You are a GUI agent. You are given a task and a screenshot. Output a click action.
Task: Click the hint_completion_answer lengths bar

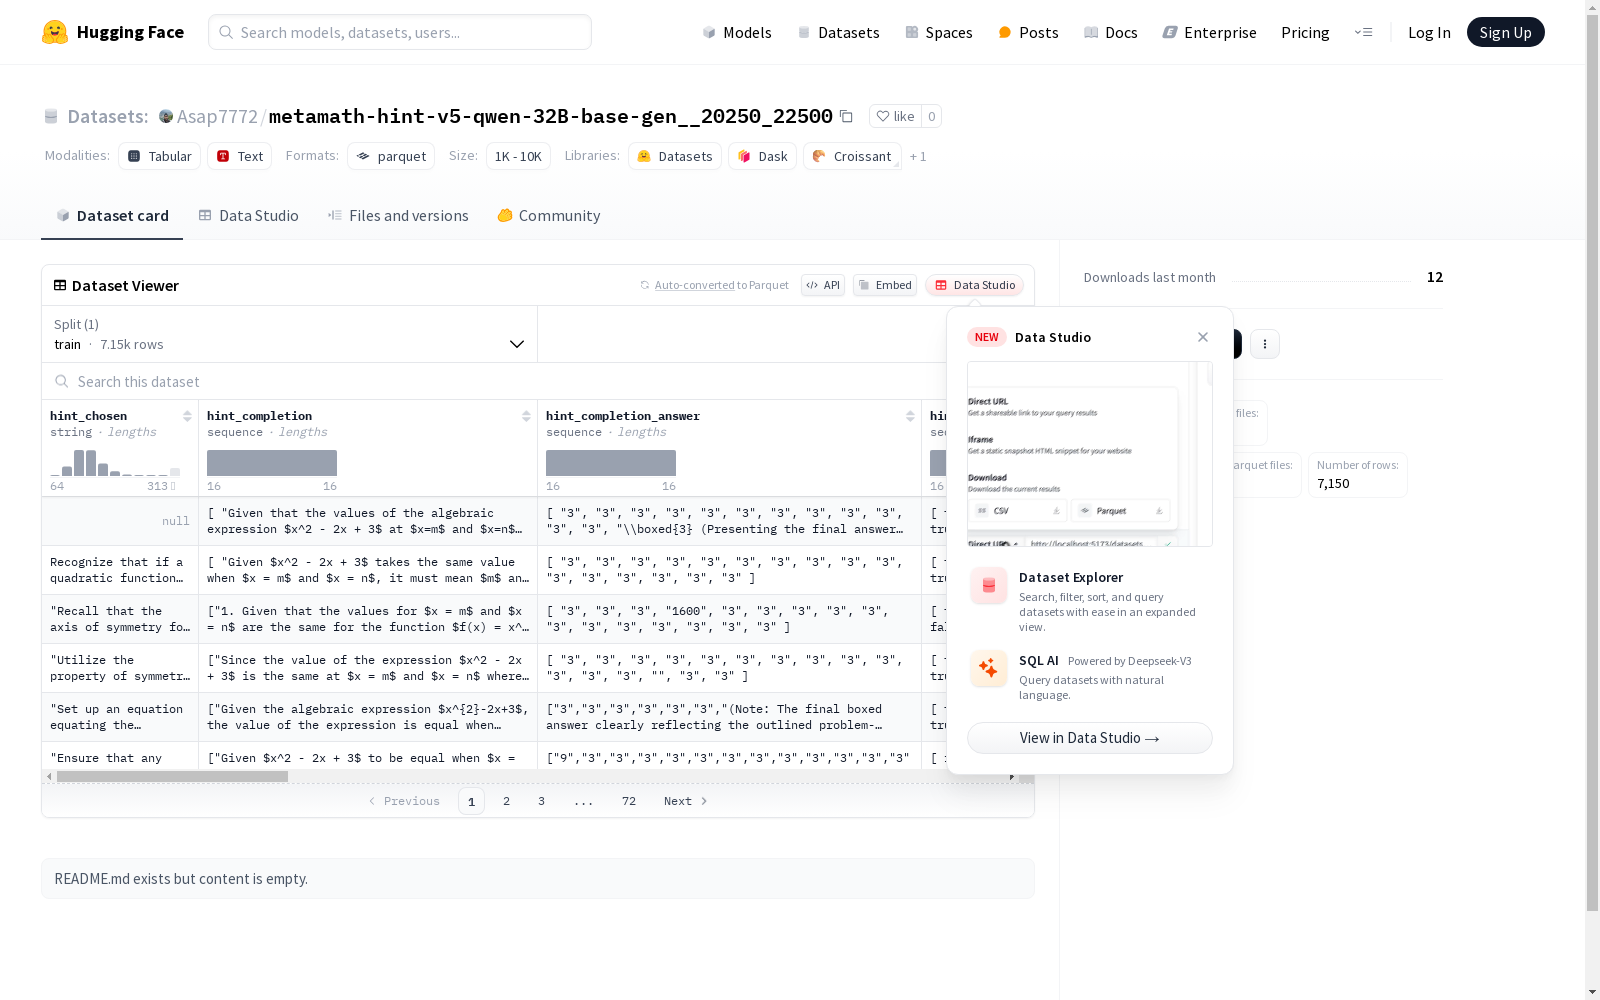(611, 463)
